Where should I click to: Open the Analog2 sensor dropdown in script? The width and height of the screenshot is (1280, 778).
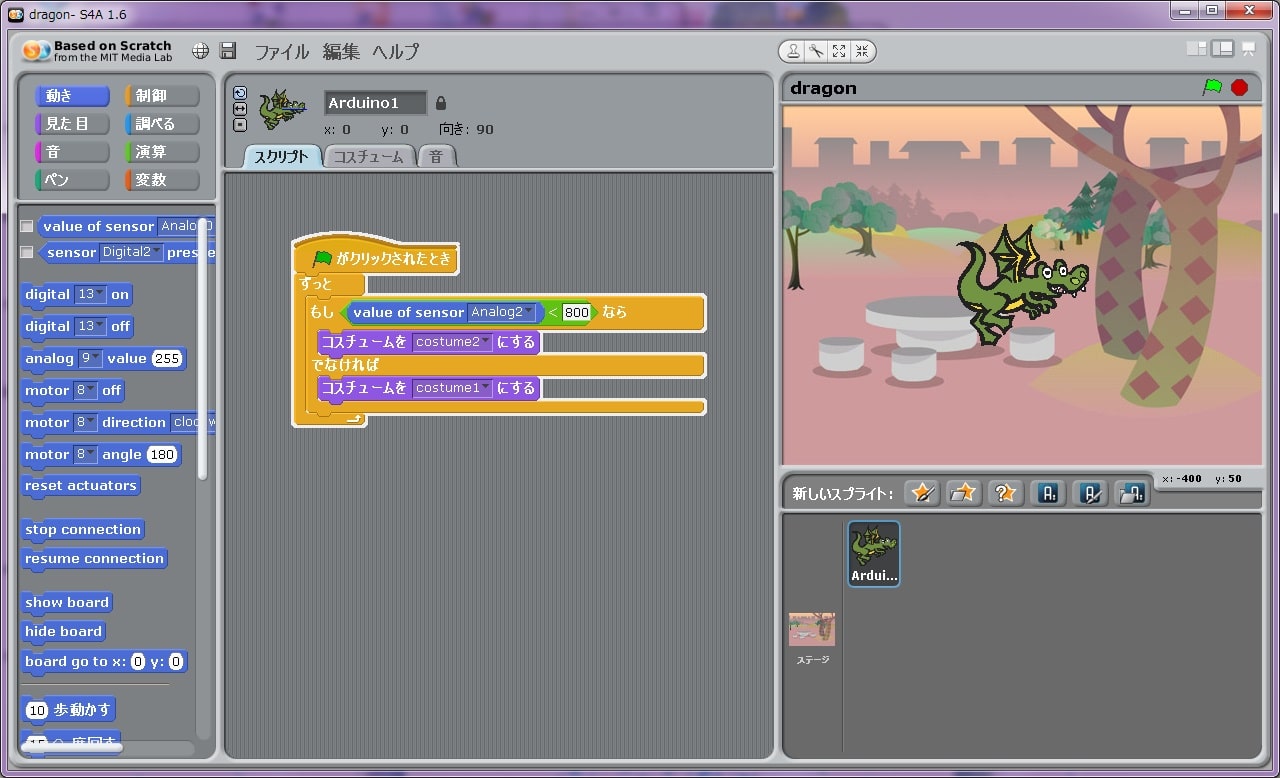(529, 313)
